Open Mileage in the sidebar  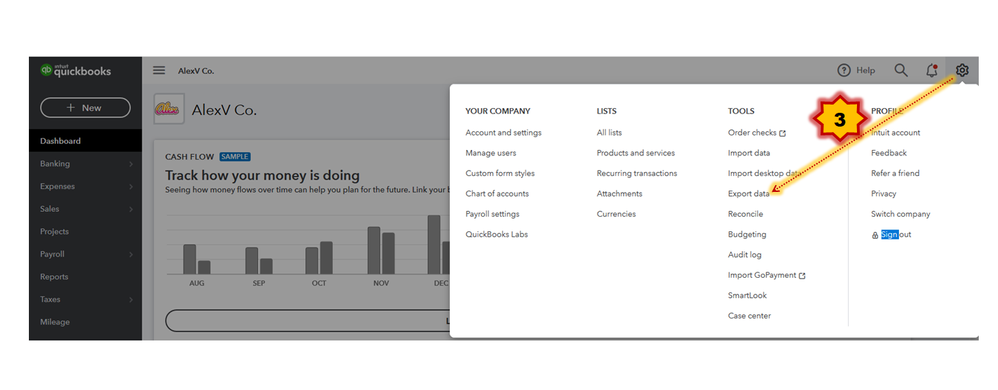point(55,322)
